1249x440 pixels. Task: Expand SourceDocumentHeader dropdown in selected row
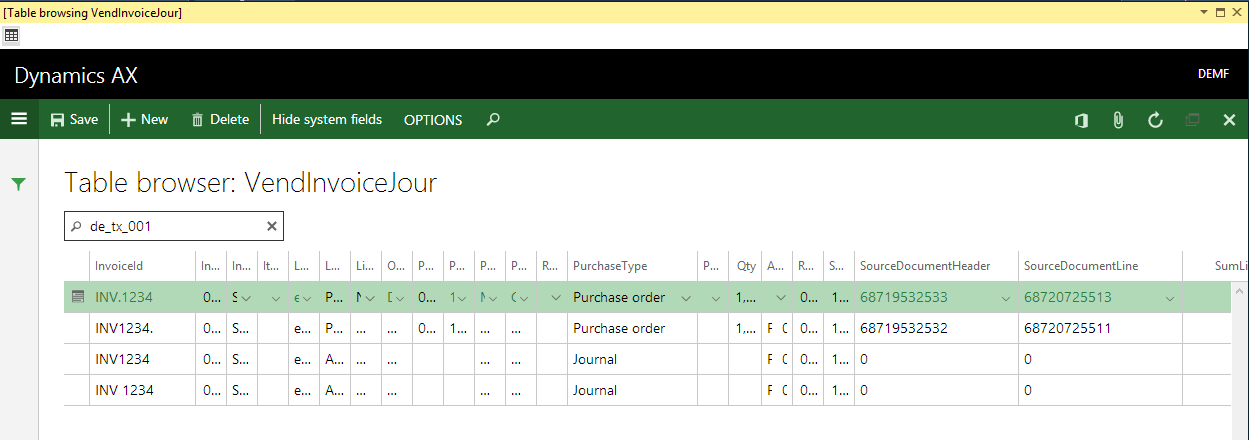click(x=1006, y=298)
